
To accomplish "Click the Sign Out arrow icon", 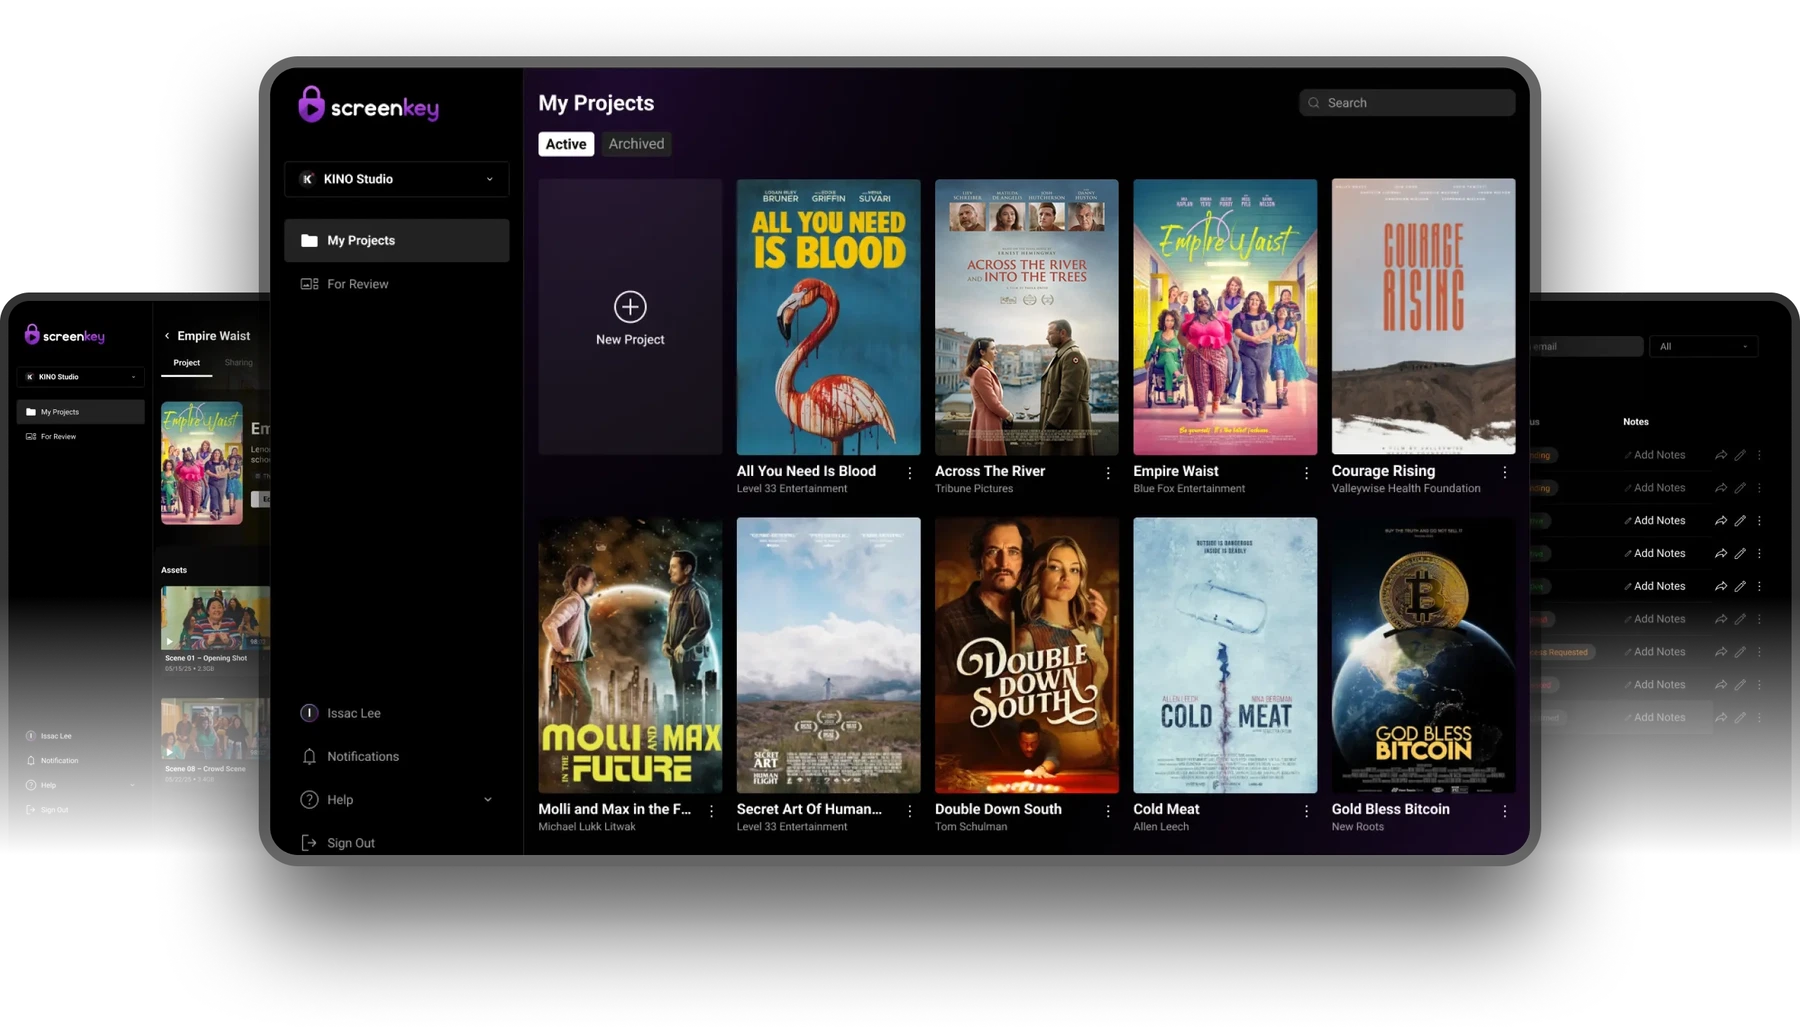I will click(309, 843).
